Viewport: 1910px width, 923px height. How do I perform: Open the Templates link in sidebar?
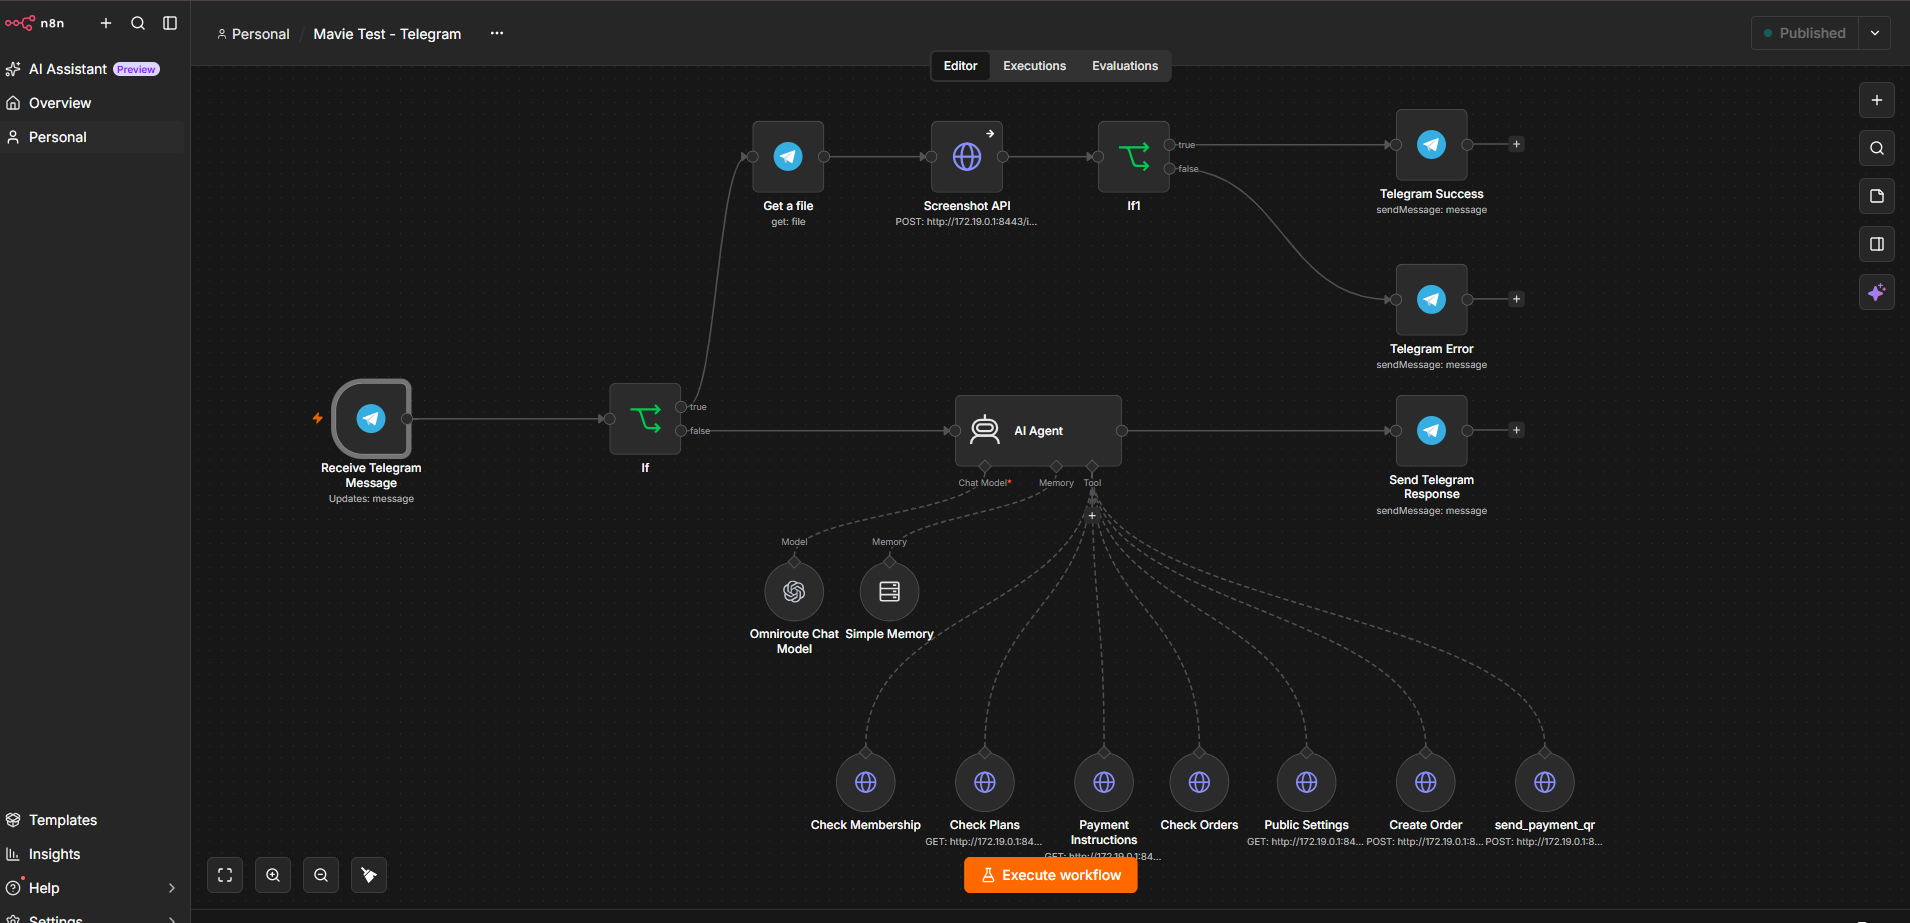[x=62, y=820]
